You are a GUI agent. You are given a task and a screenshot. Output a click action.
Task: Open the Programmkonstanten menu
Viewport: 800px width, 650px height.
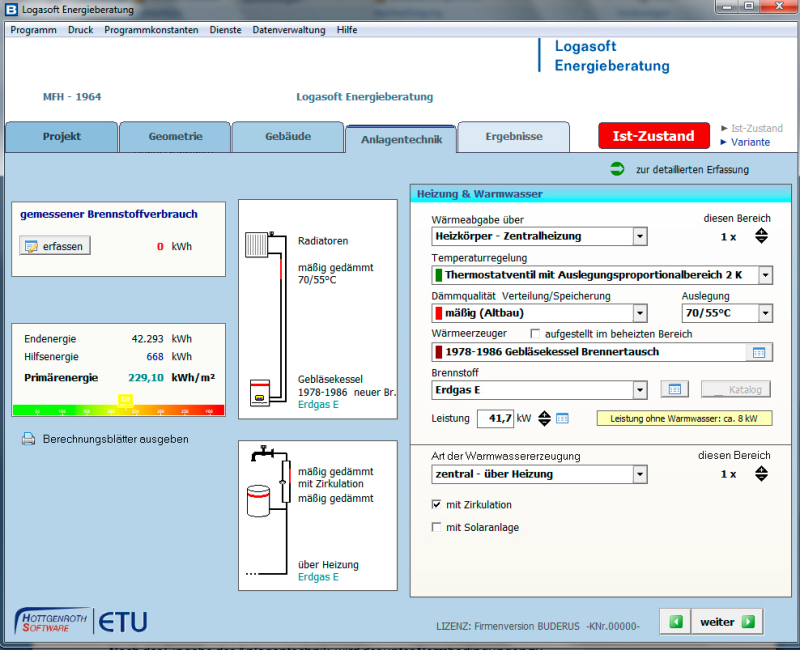coord(152,30)
